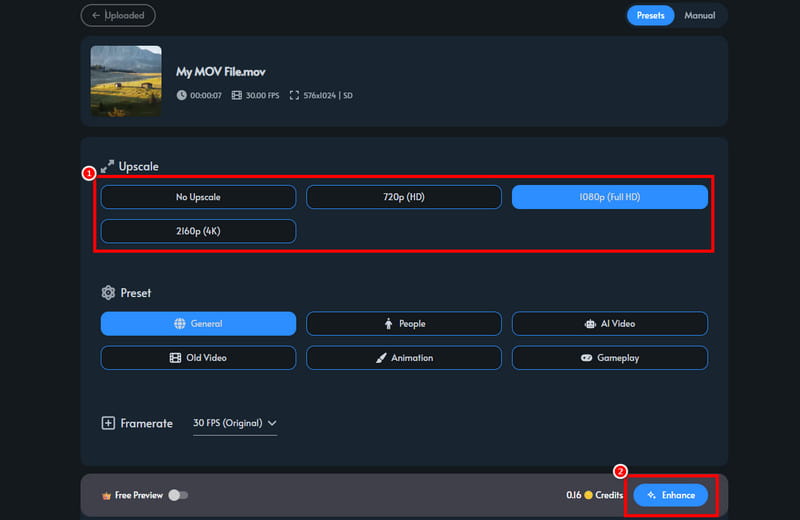Screen dimensions: 800x520
Task: Select the 720p (HD) upscale option
Action: point(403,197)
